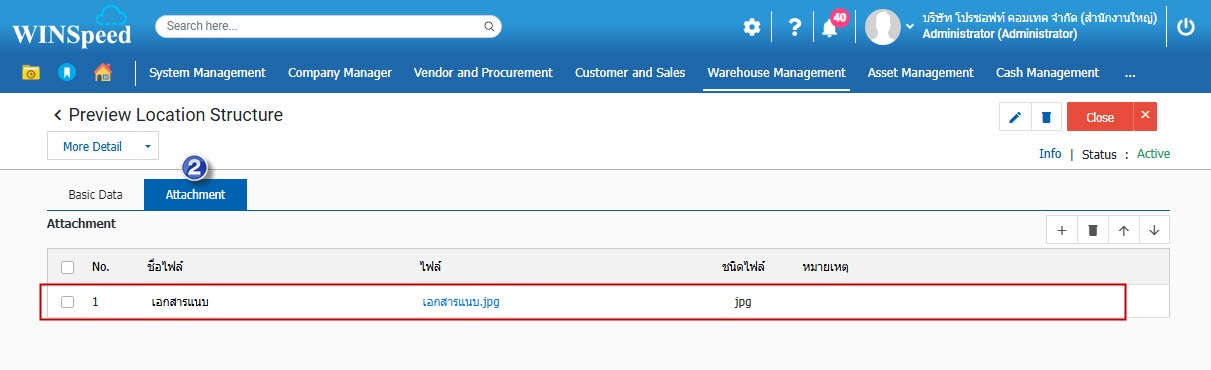This screenshot has width=1211, height=370.
Task: Click the pencil edit icon
Action: [x=1015, y=117]
